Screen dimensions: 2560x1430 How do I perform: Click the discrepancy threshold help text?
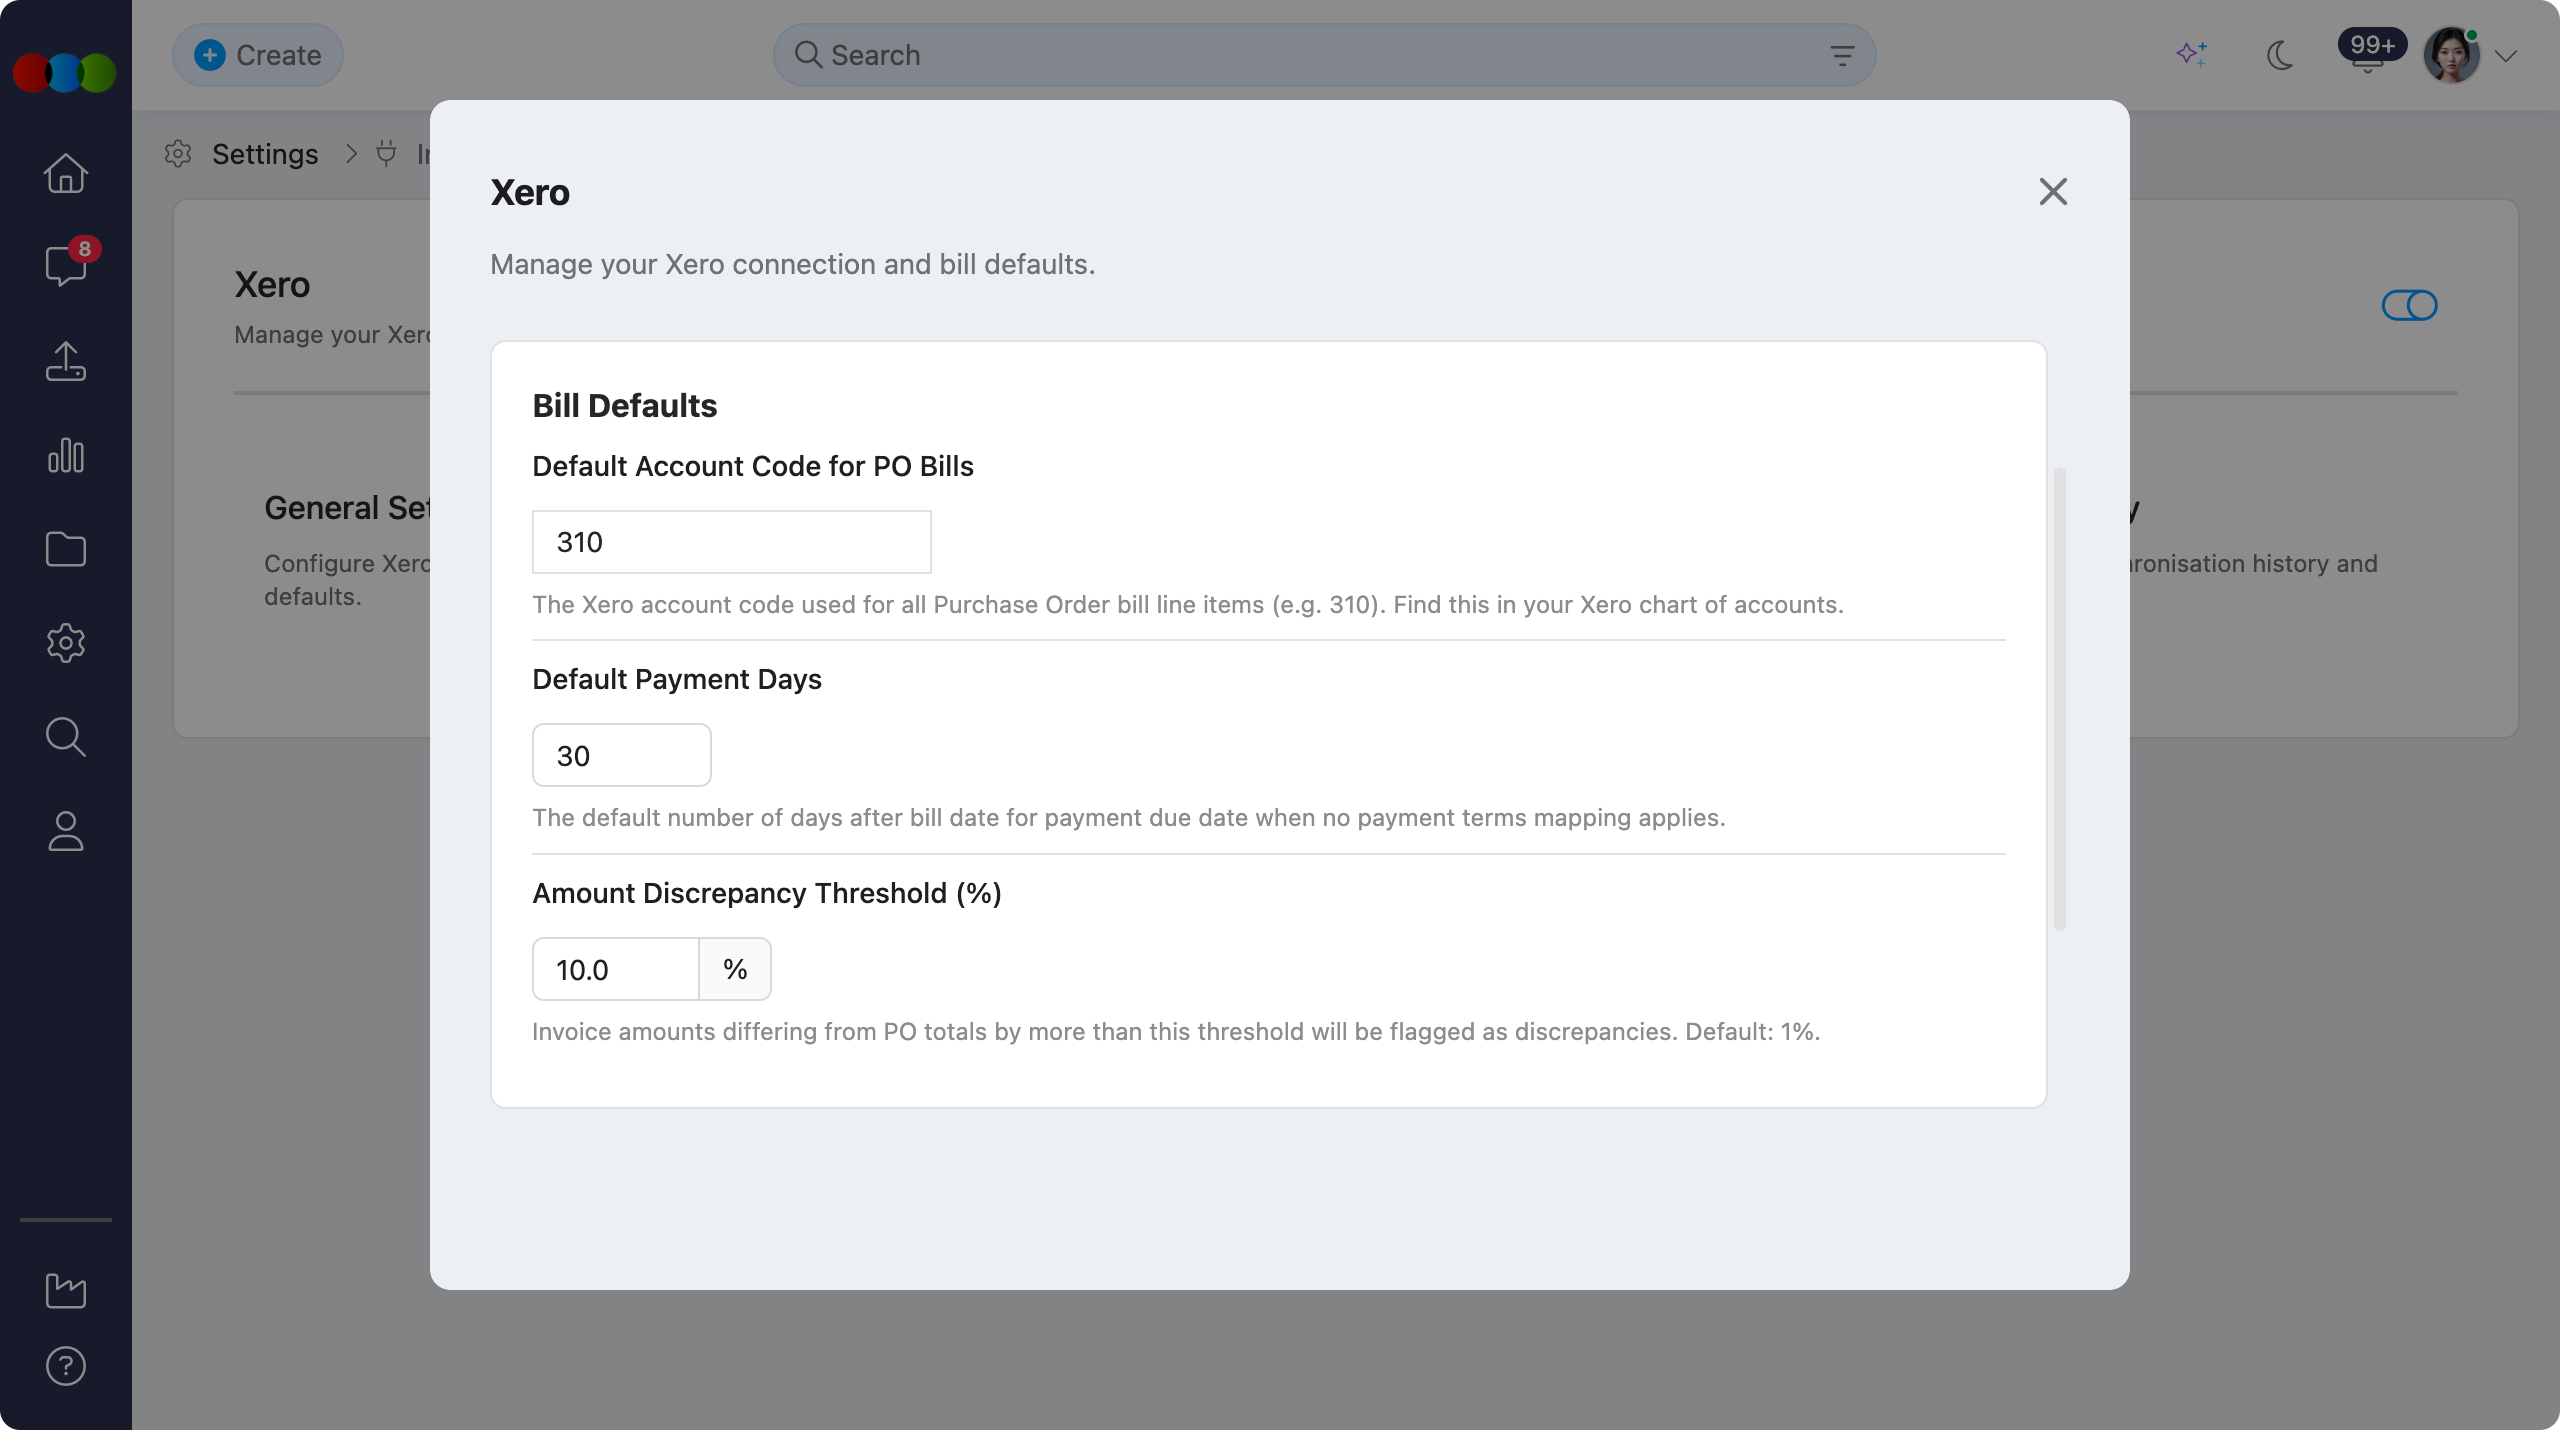[1176, 1032]
